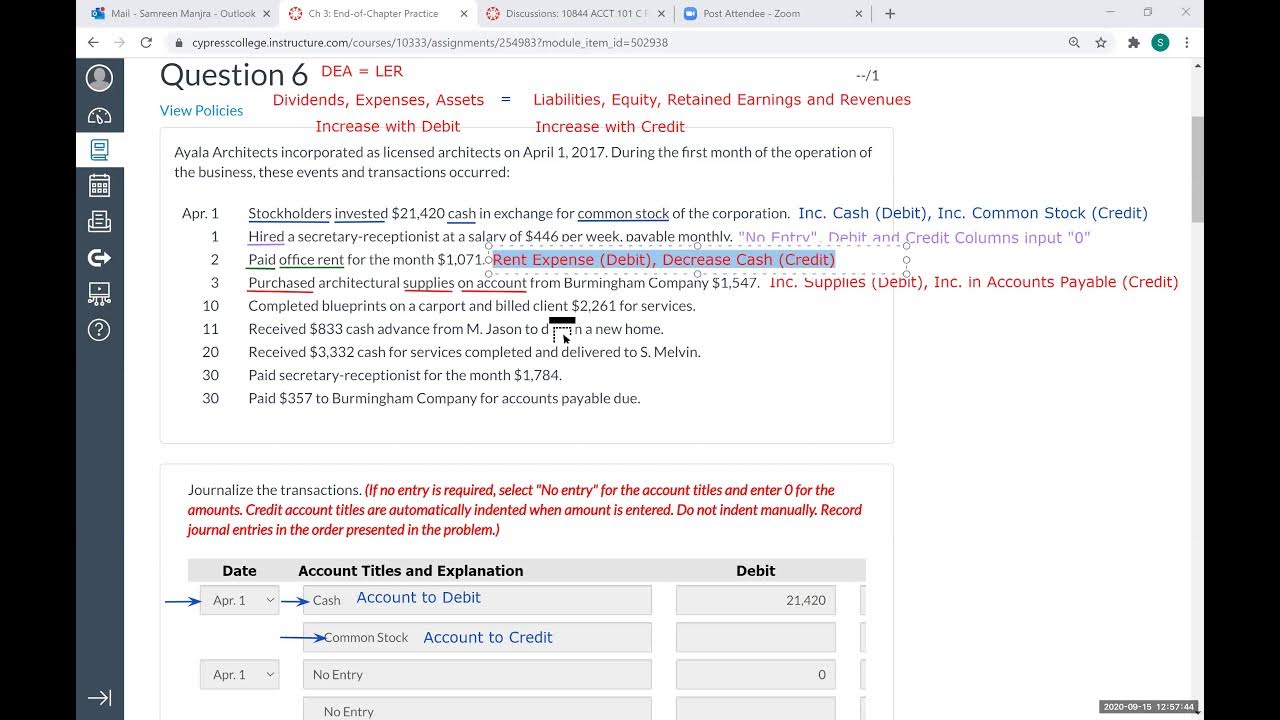
Task: Close the Mail Outlook tab
Action: (x=265, y=14)
